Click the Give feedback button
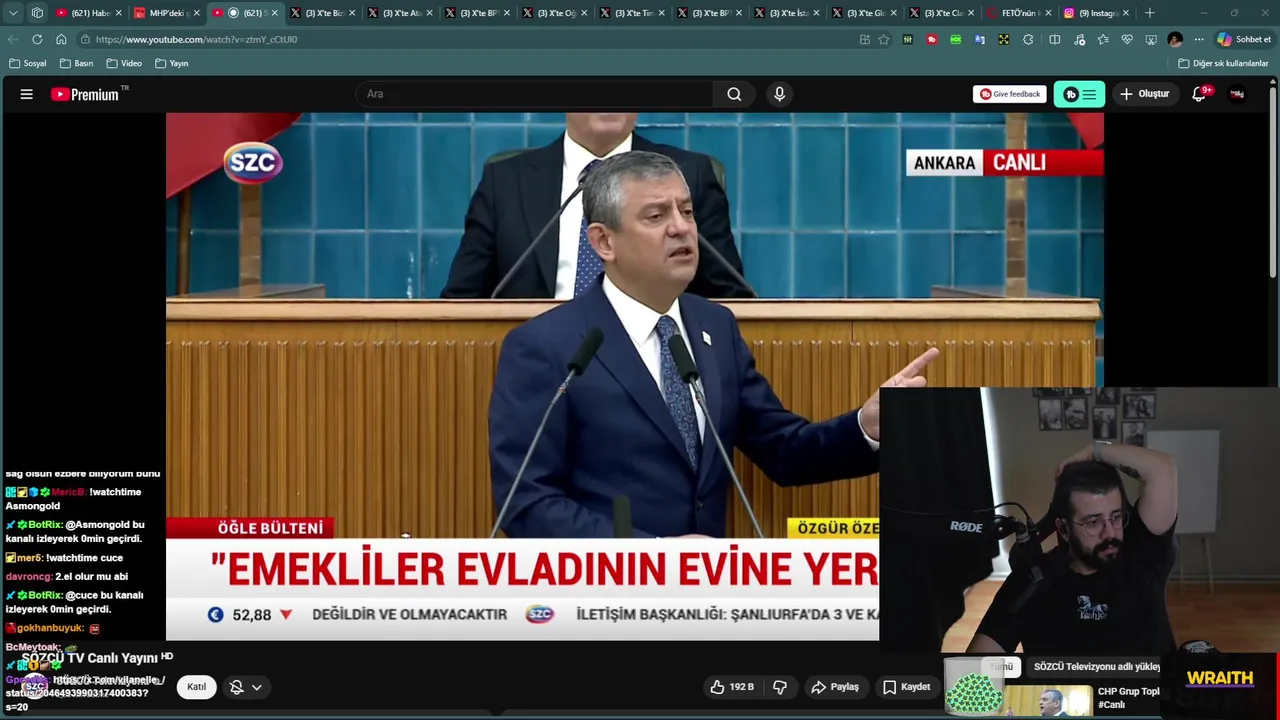This screenshot has width=1280, height=720. pyautogui.click(x=1010, y=94)
